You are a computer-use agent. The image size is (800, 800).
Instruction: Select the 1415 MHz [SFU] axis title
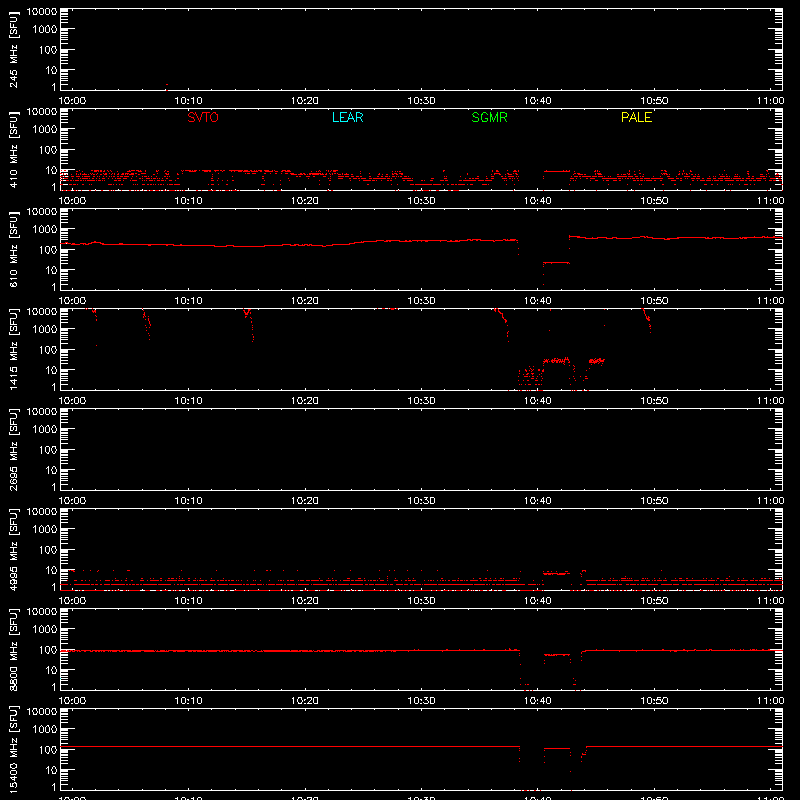13,349
